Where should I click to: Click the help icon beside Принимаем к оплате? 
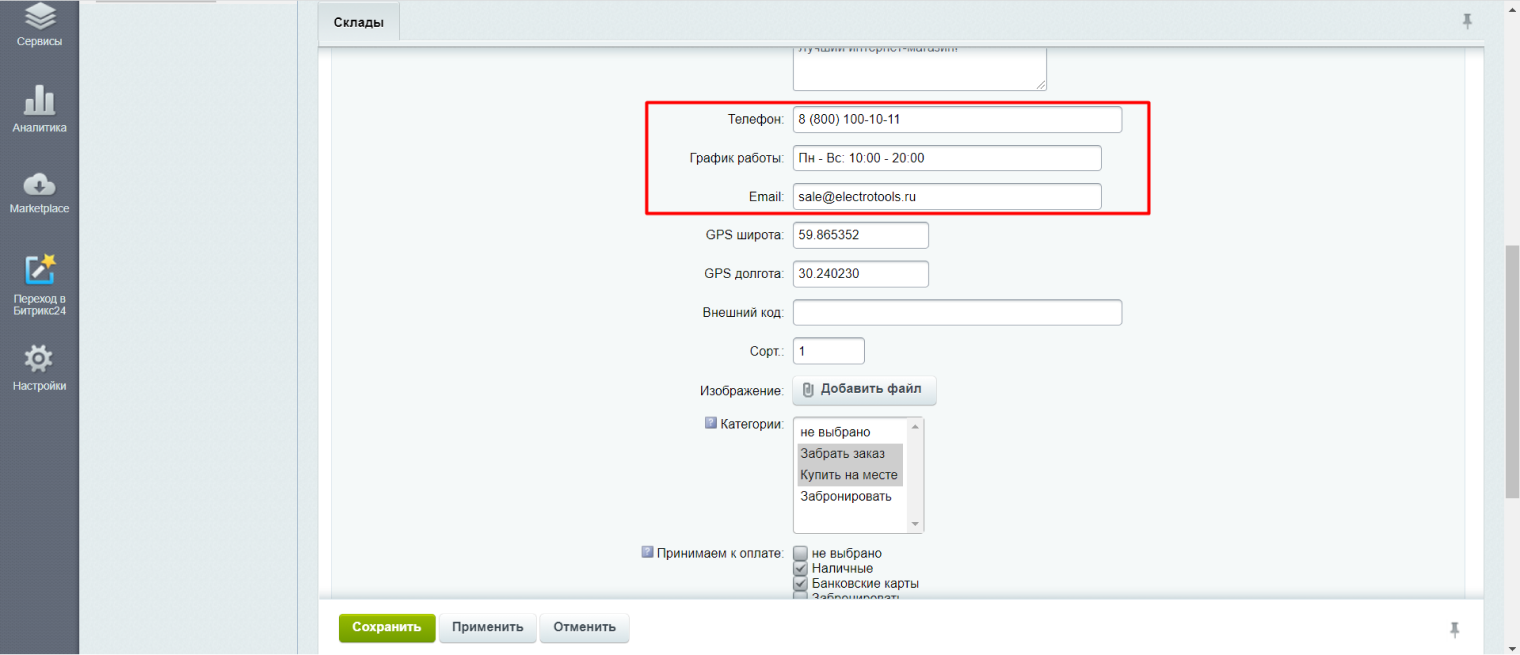pos(647,551)
